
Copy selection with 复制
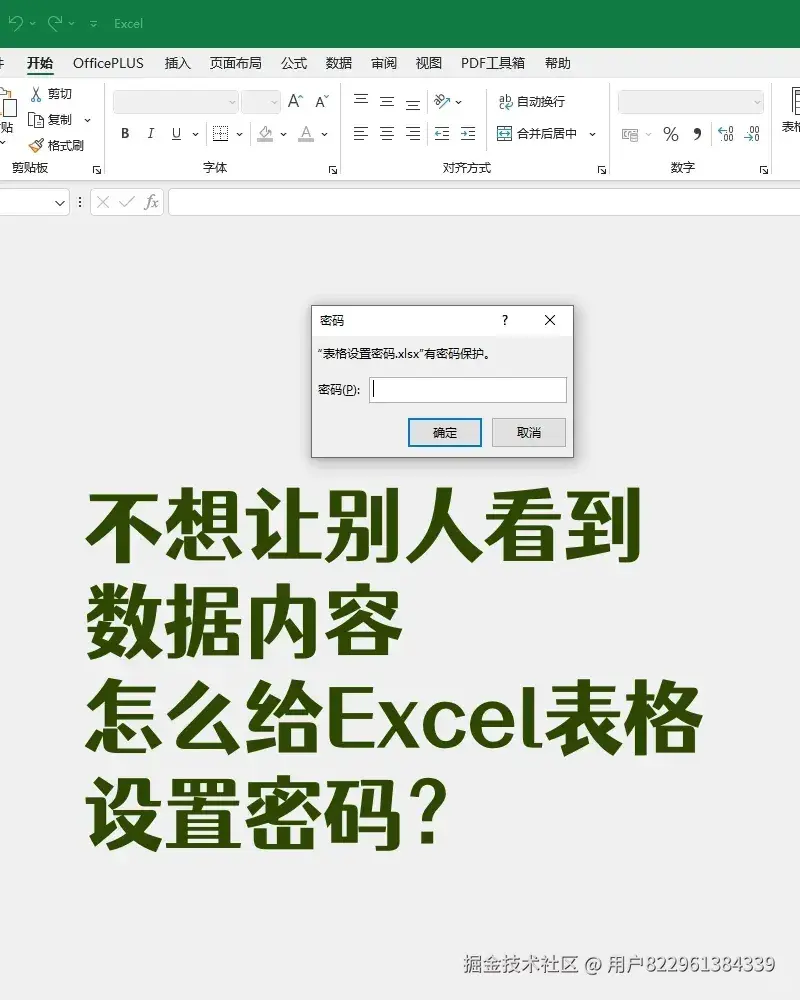51,120
